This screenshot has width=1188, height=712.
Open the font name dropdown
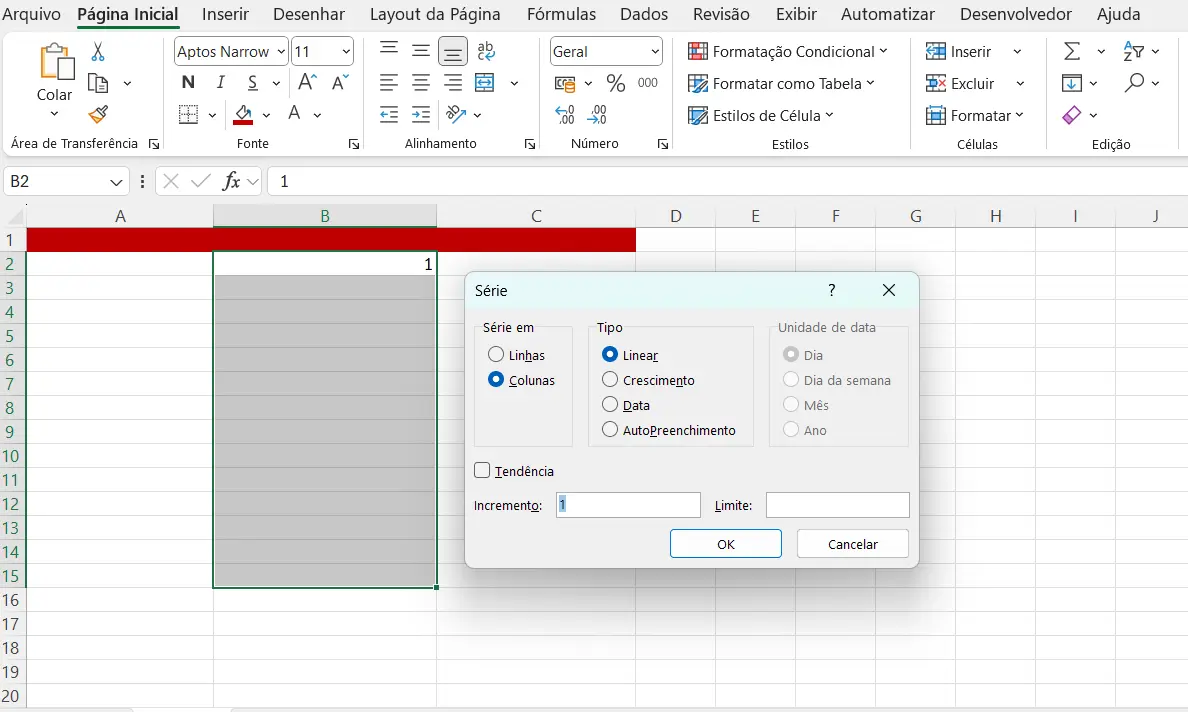point(281,52)
